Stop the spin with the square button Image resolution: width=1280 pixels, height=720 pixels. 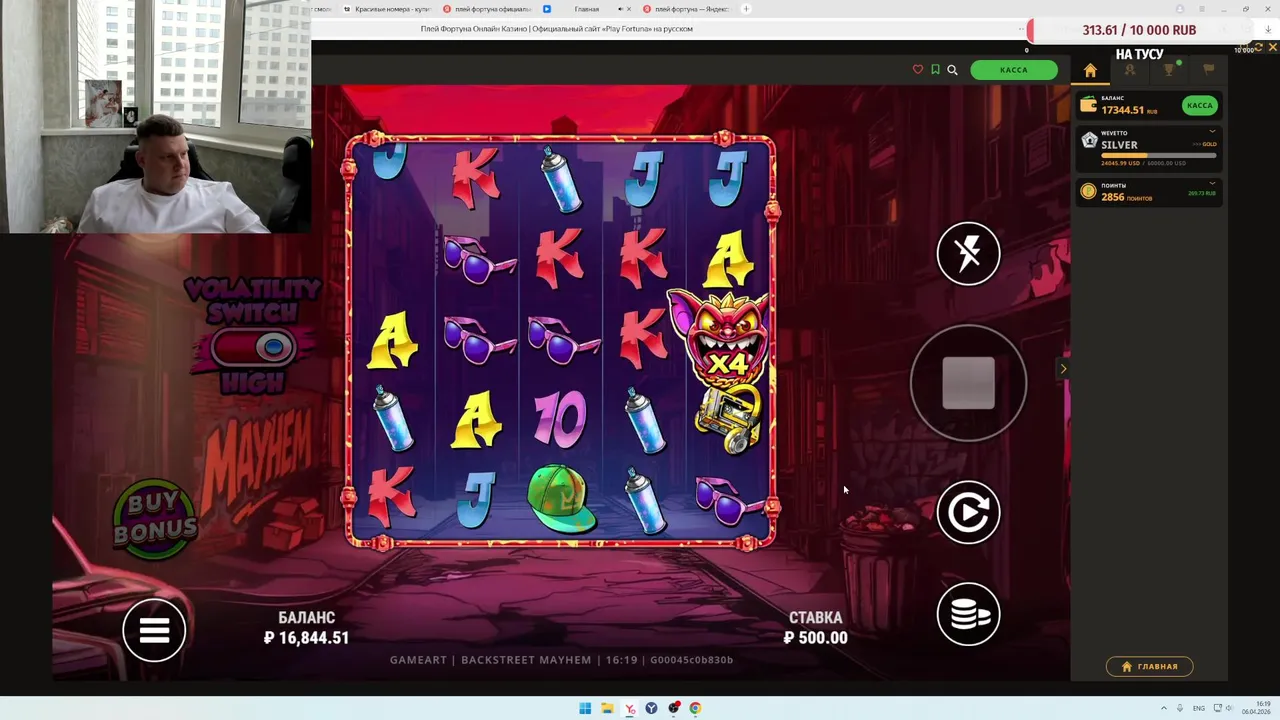pyautogui.click(x=968, y=383)
